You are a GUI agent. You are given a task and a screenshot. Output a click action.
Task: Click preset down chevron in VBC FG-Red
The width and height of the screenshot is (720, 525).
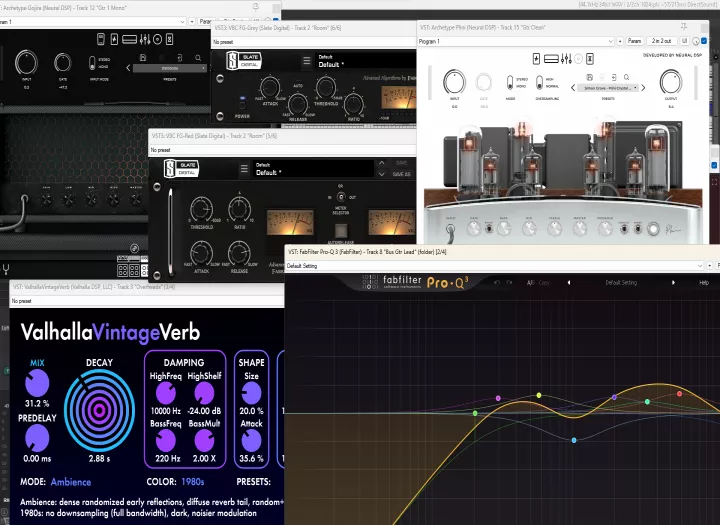coord(382,174)
